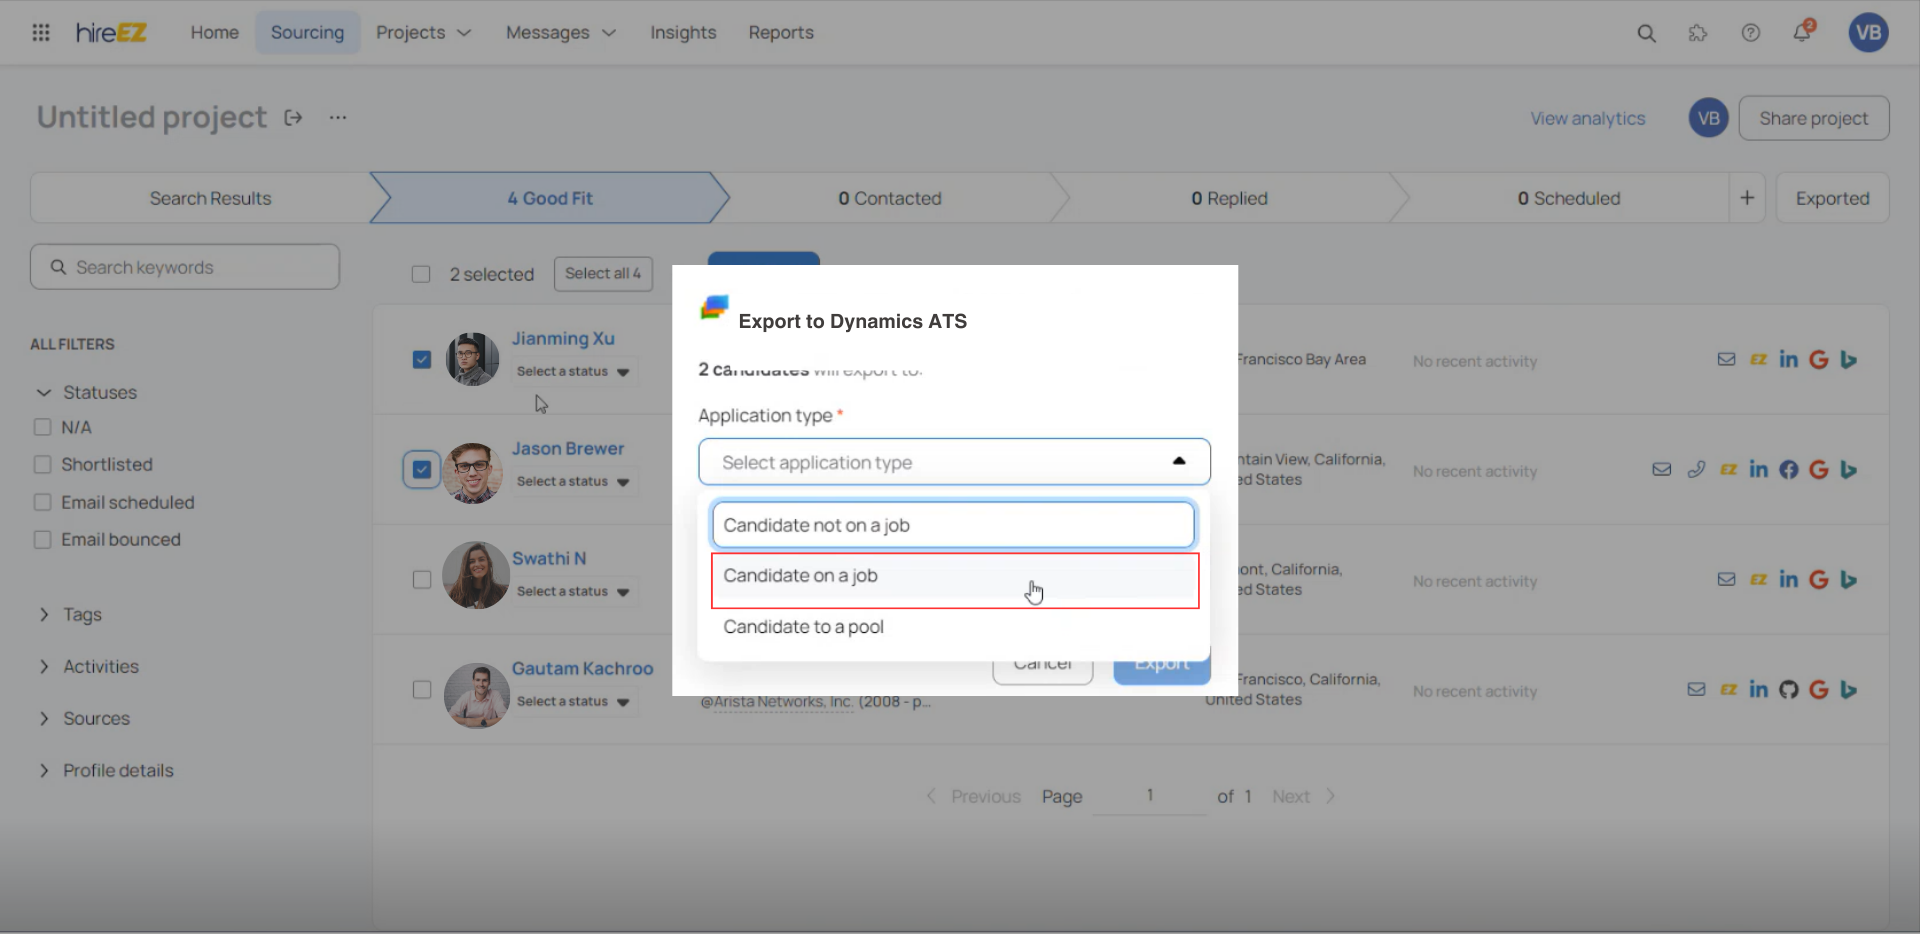Open Google icon for Jianming Xu
1920x934 pixels.
coord(1819,359)
